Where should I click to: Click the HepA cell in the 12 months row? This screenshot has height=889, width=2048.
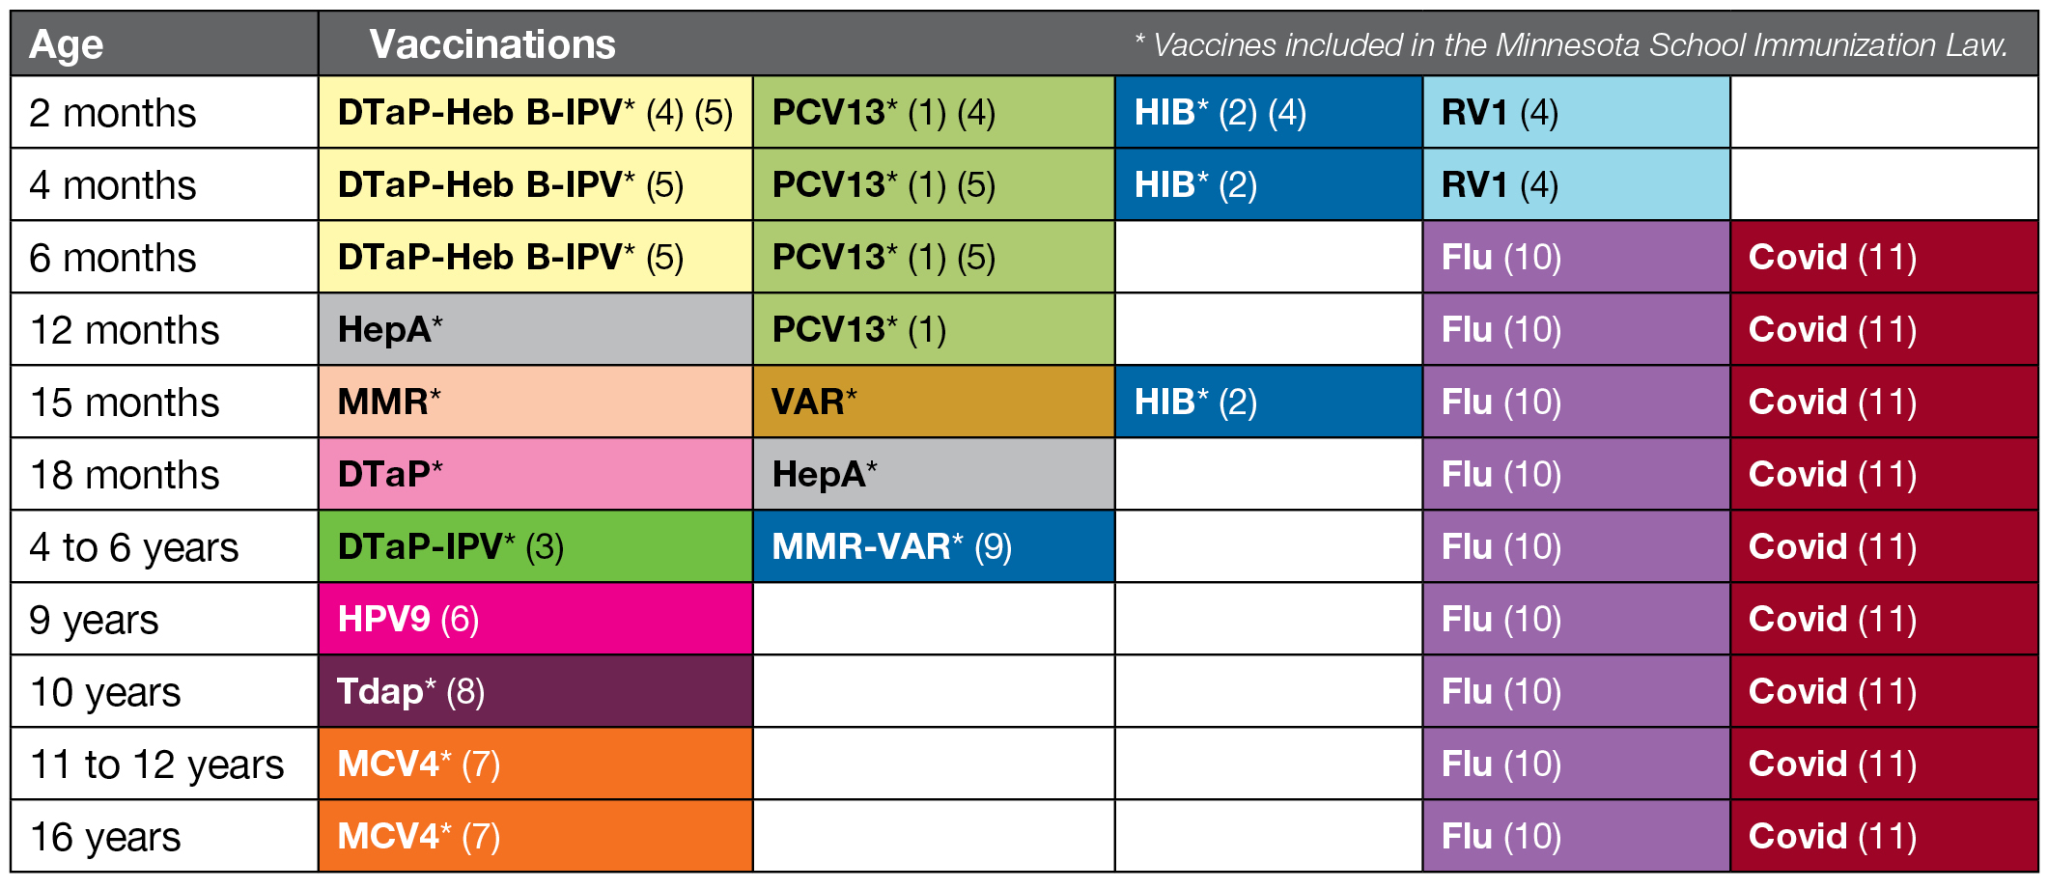[x=535, y=329]
